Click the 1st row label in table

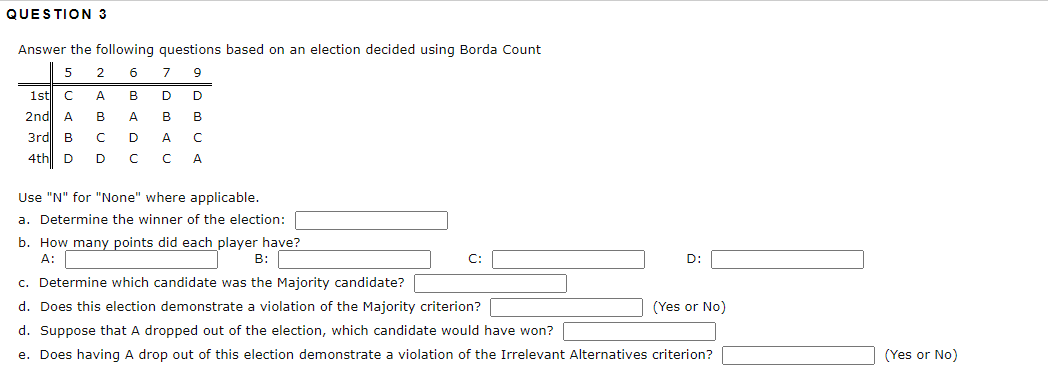37,96
